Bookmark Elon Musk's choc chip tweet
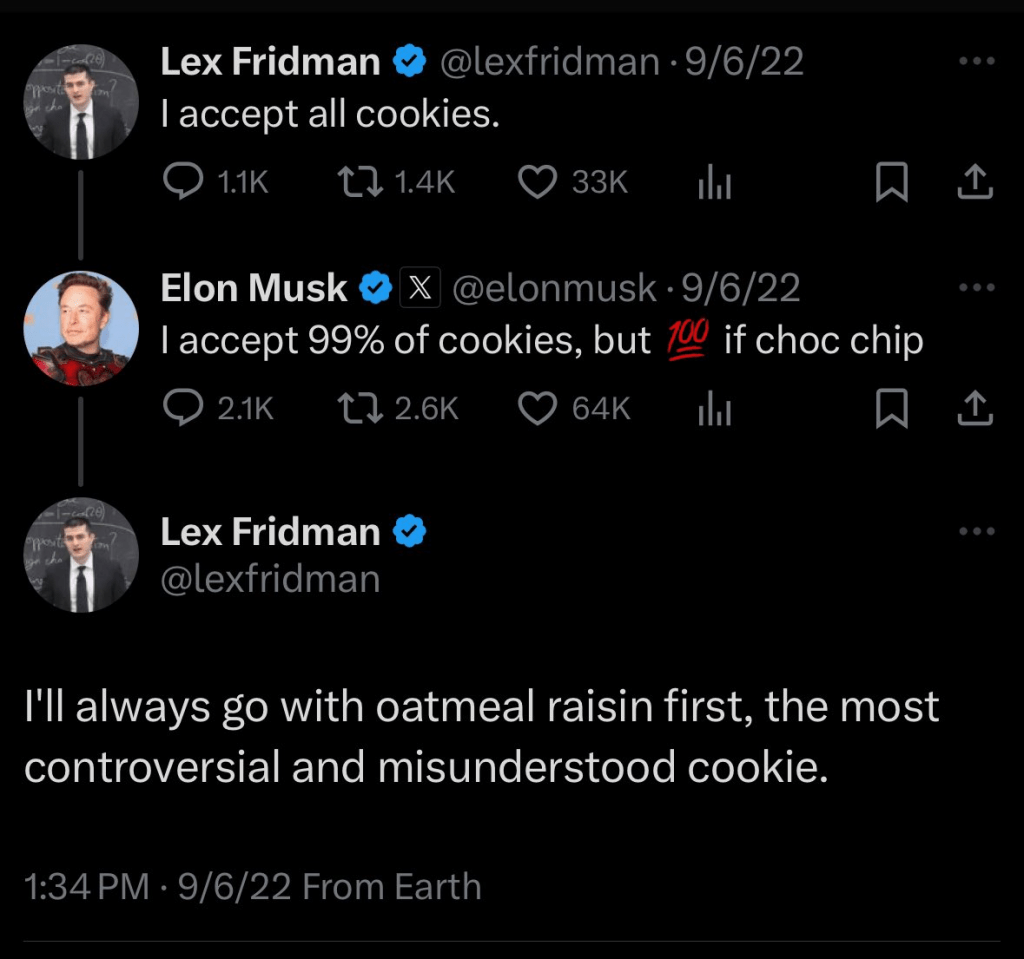1024x959 pixels. click(889, 408)
